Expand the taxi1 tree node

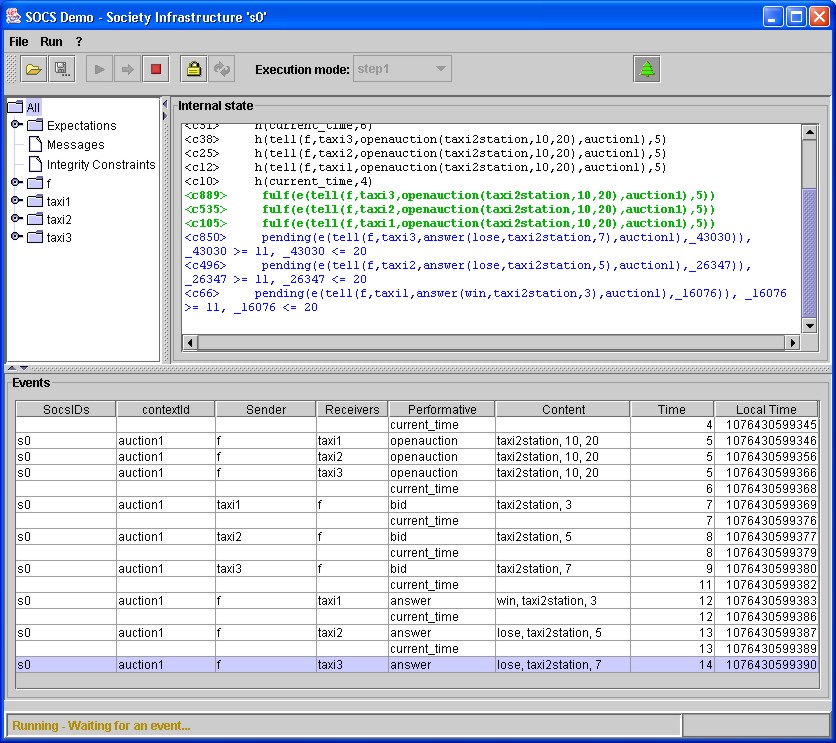point(17,201)
